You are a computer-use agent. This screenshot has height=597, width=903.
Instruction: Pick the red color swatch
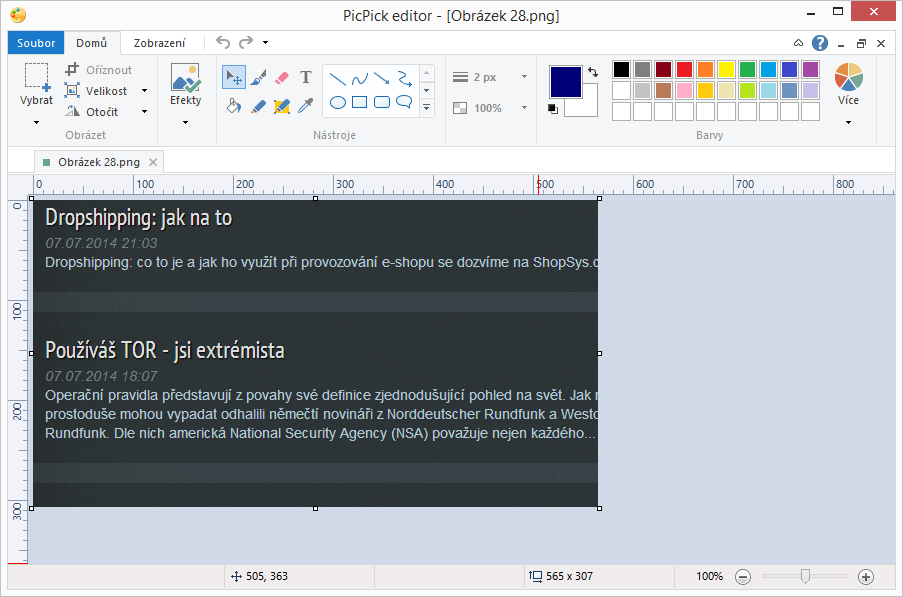pos(684,69)
